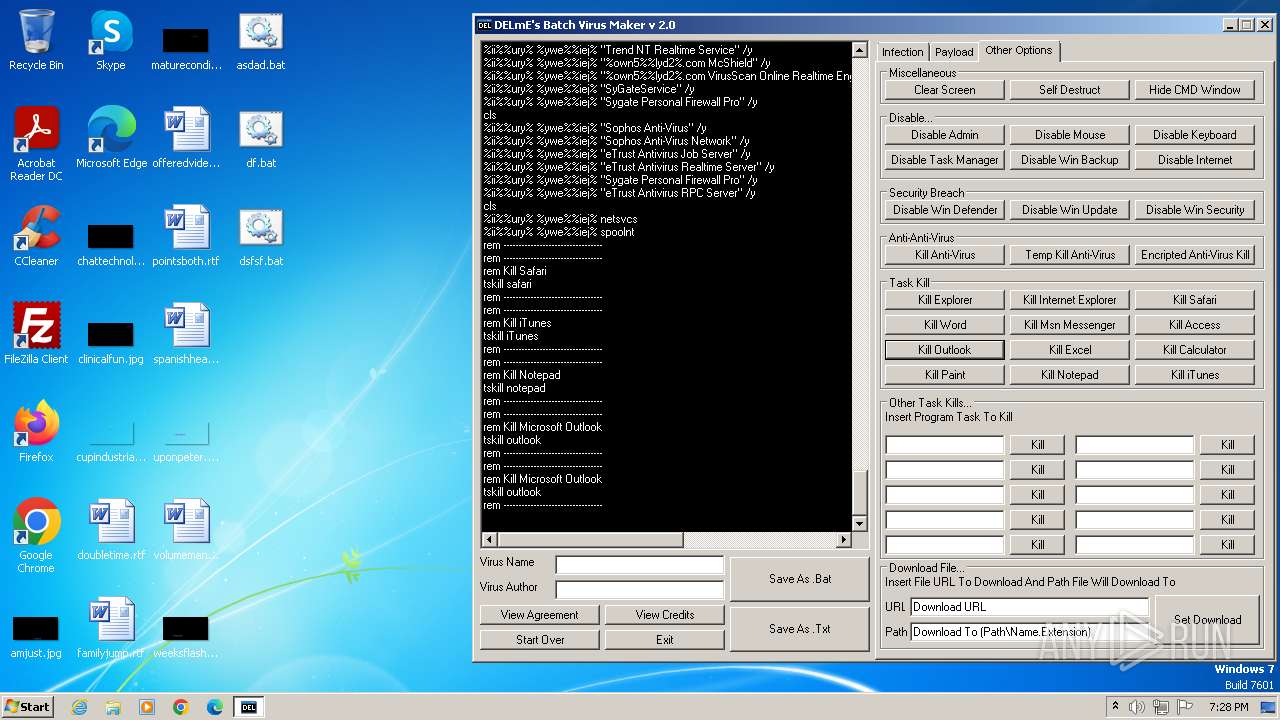Click Hide CMD Window button
Image resolution: width=1280 pixels, height=720 pixels.
(x=1194, y=90)
